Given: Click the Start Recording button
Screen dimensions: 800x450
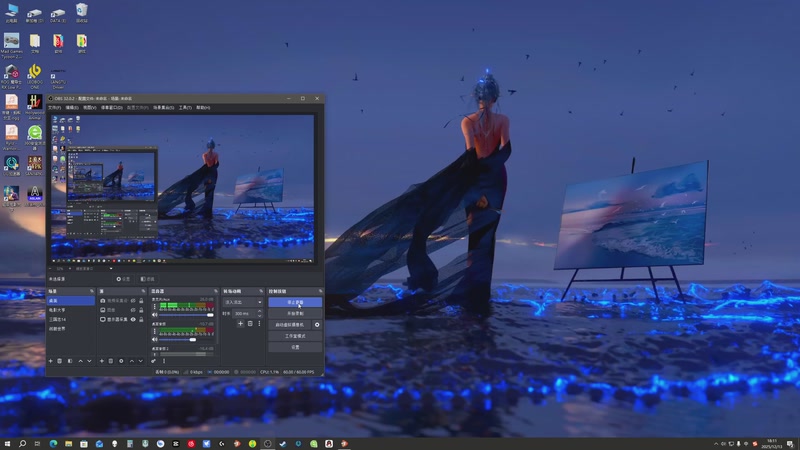Looking at the screenshot, I should coord(295,313).
